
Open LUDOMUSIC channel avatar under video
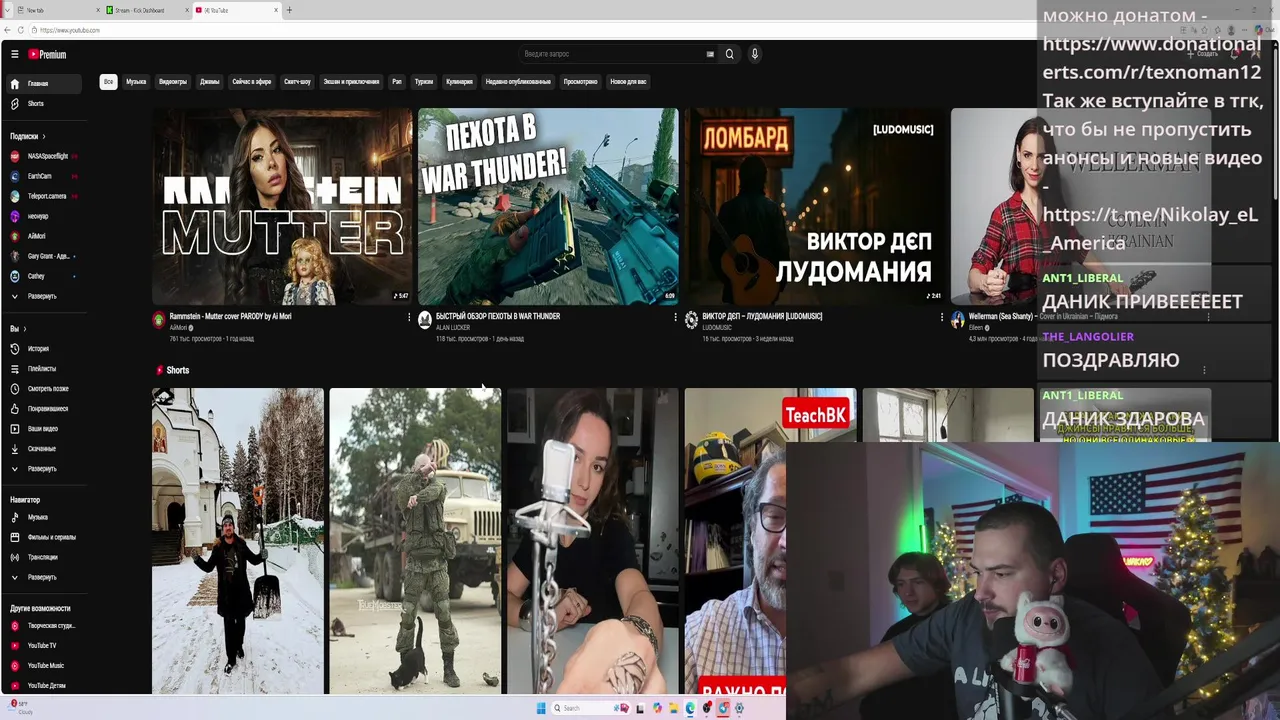(x=691, y=320)
